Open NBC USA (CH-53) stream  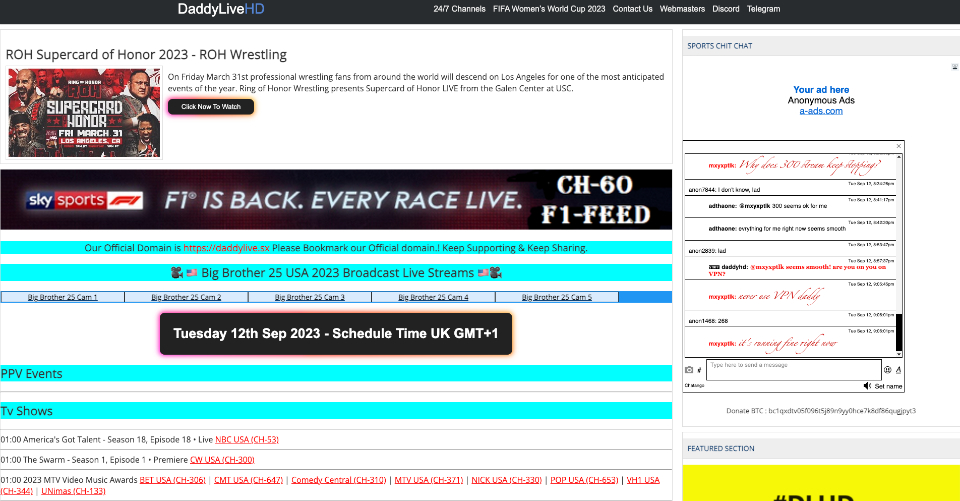point(247,440)
